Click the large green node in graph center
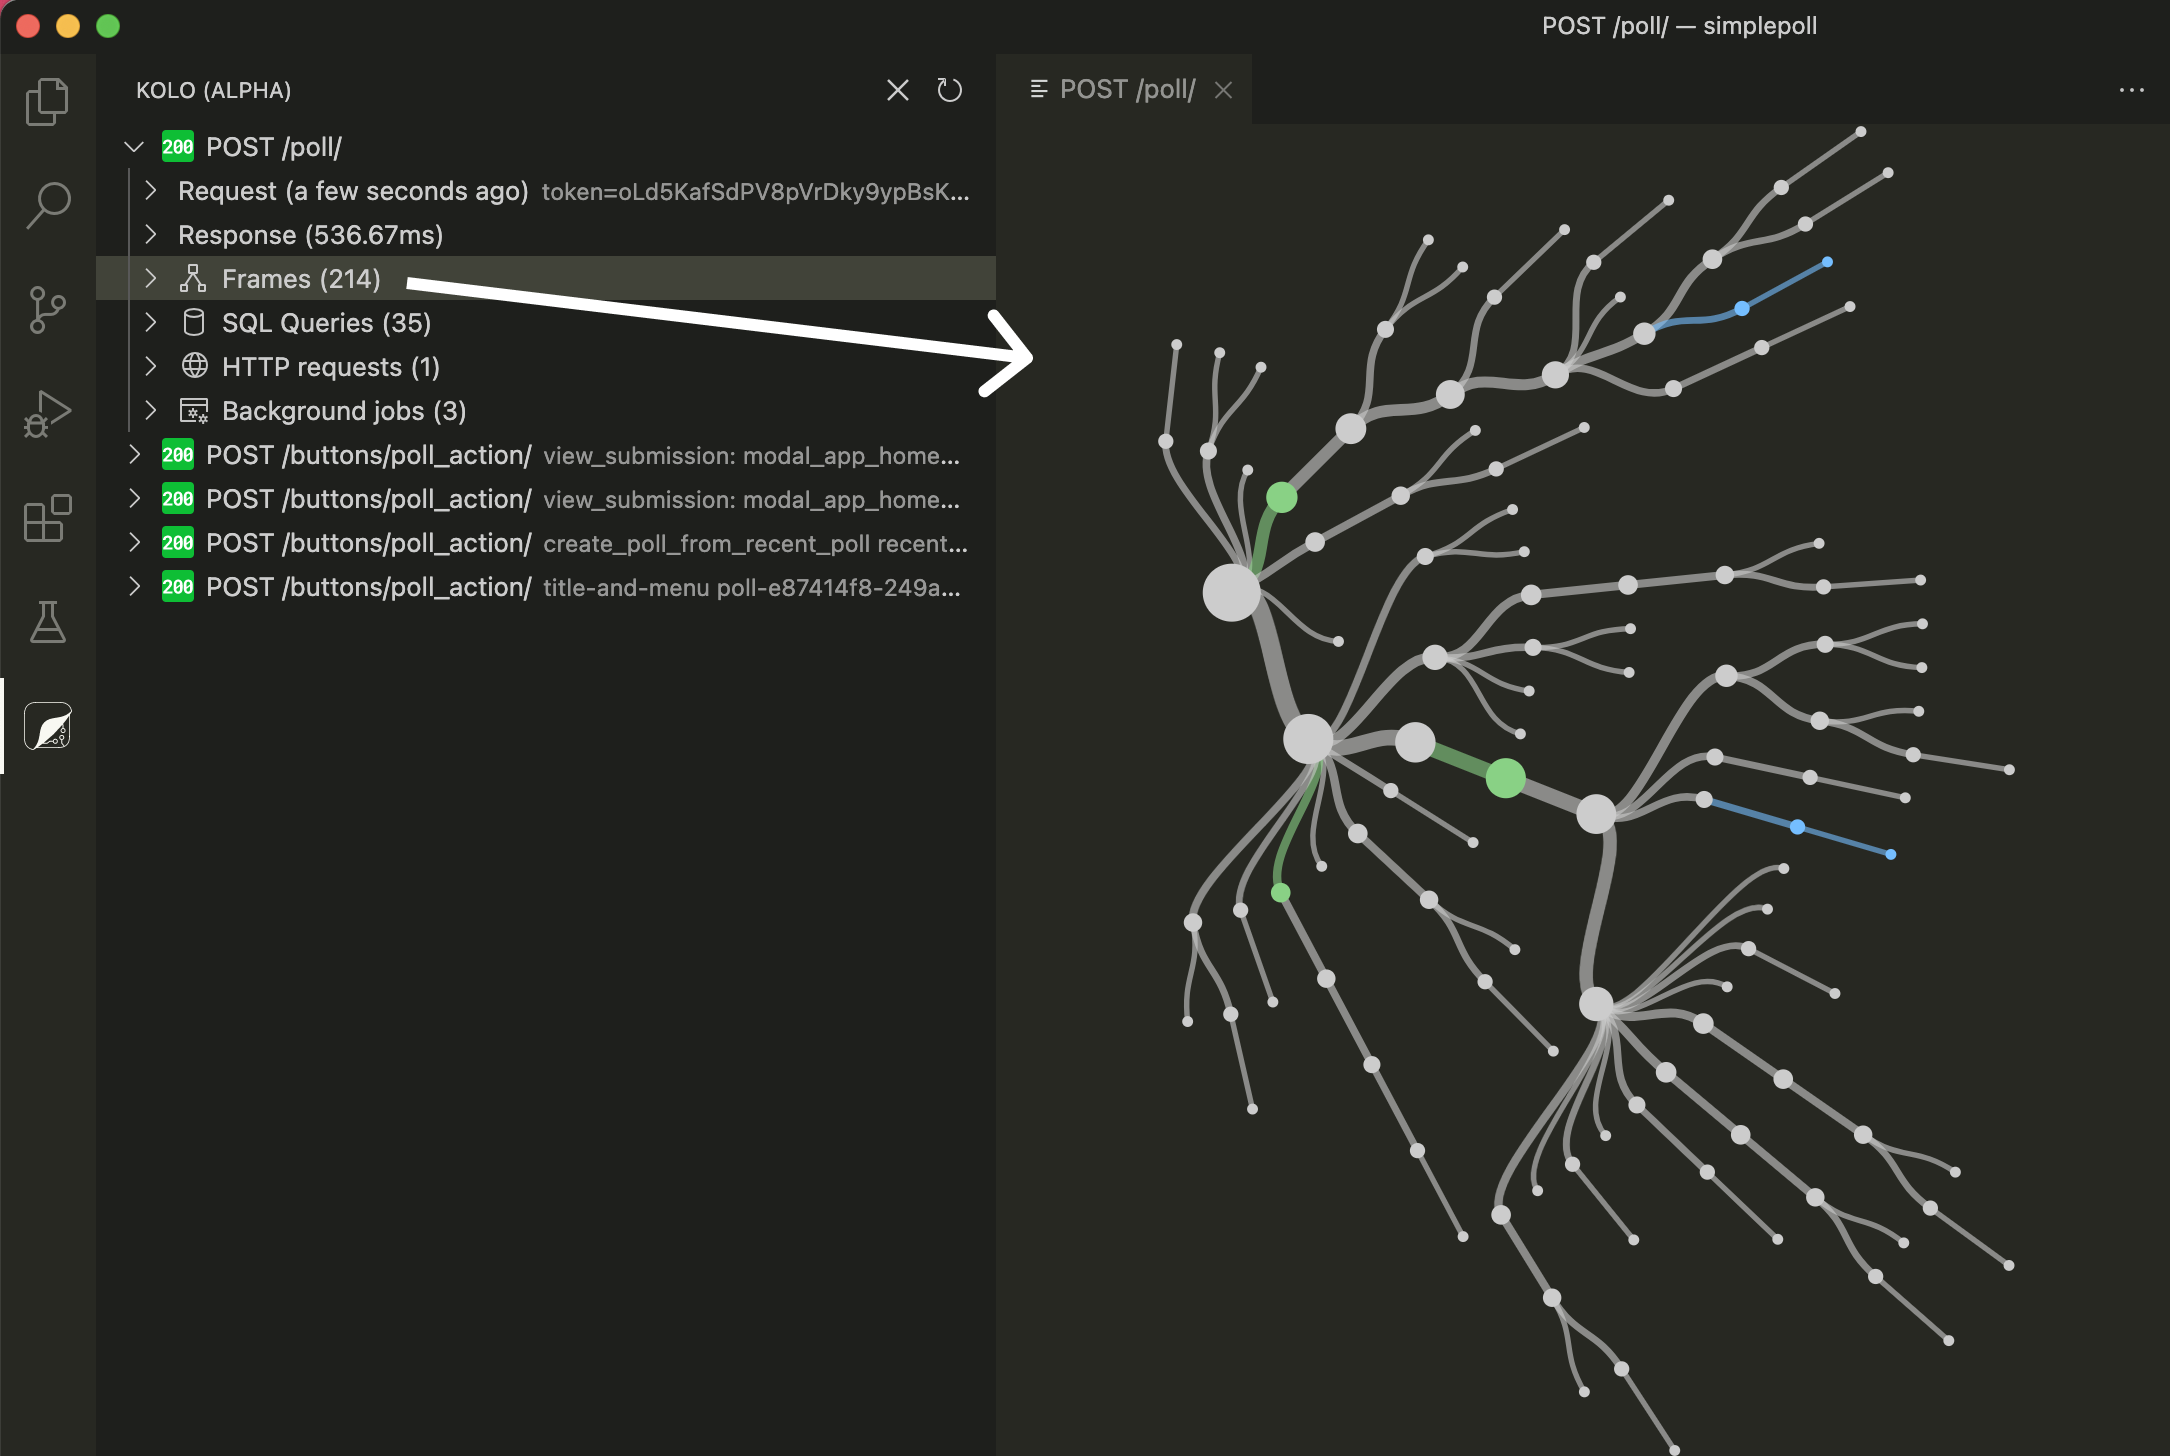The image size is (2170, 1456). [x=1504, y=777]
